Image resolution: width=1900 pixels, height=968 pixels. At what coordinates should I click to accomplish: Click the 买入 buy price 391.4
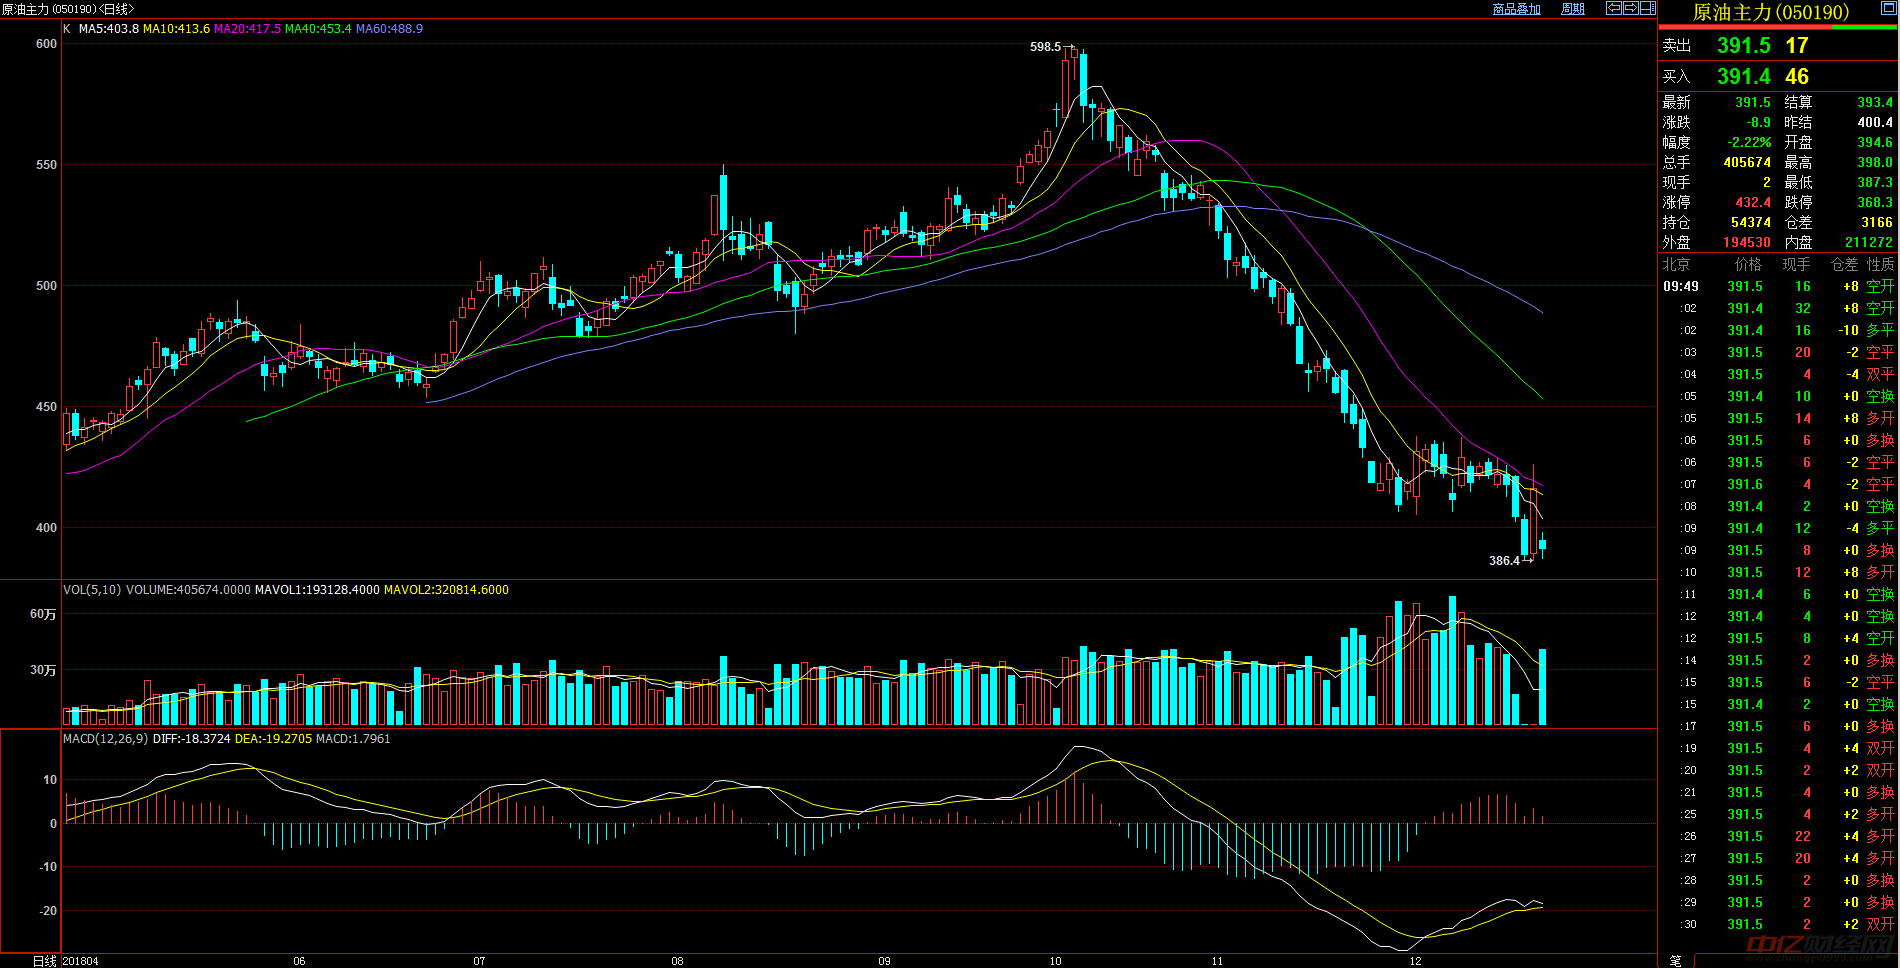pos(1743,76)
